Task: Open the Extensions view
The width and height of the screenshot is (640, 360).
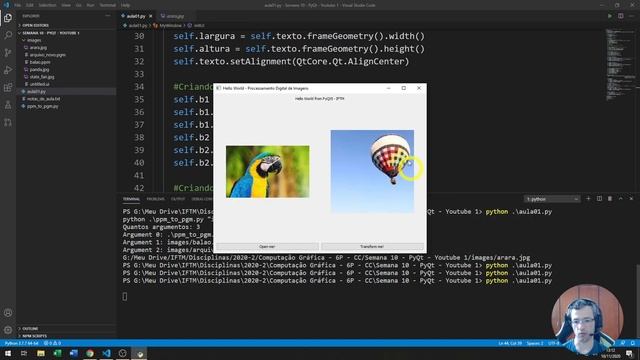Action: [8, 88]
